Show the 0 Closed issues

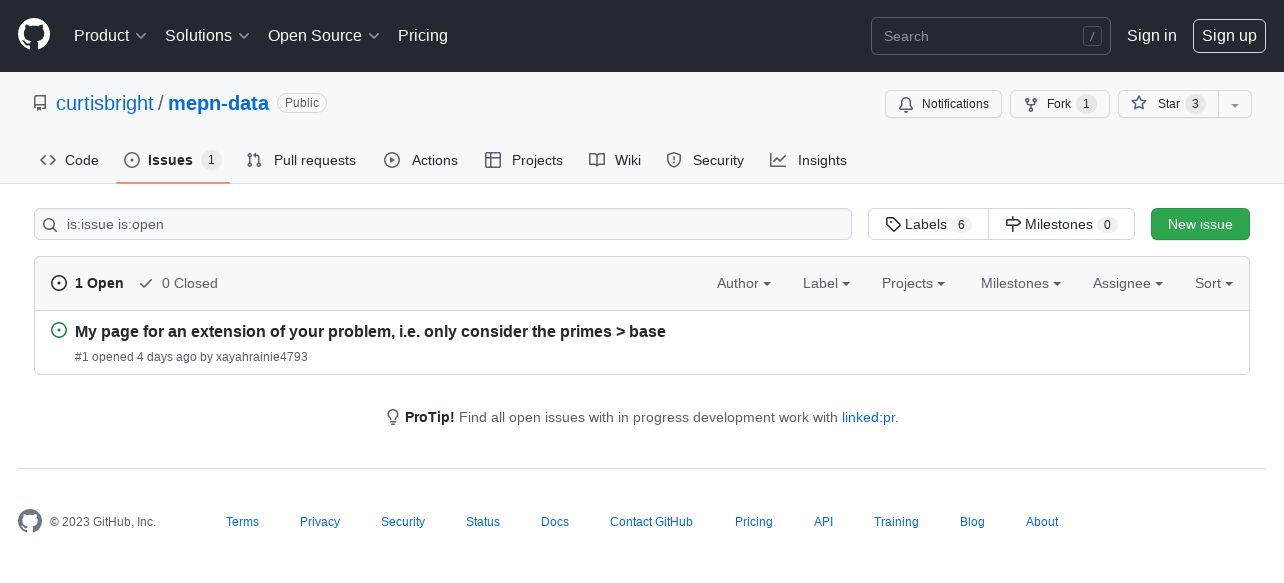tap(178, 283)
